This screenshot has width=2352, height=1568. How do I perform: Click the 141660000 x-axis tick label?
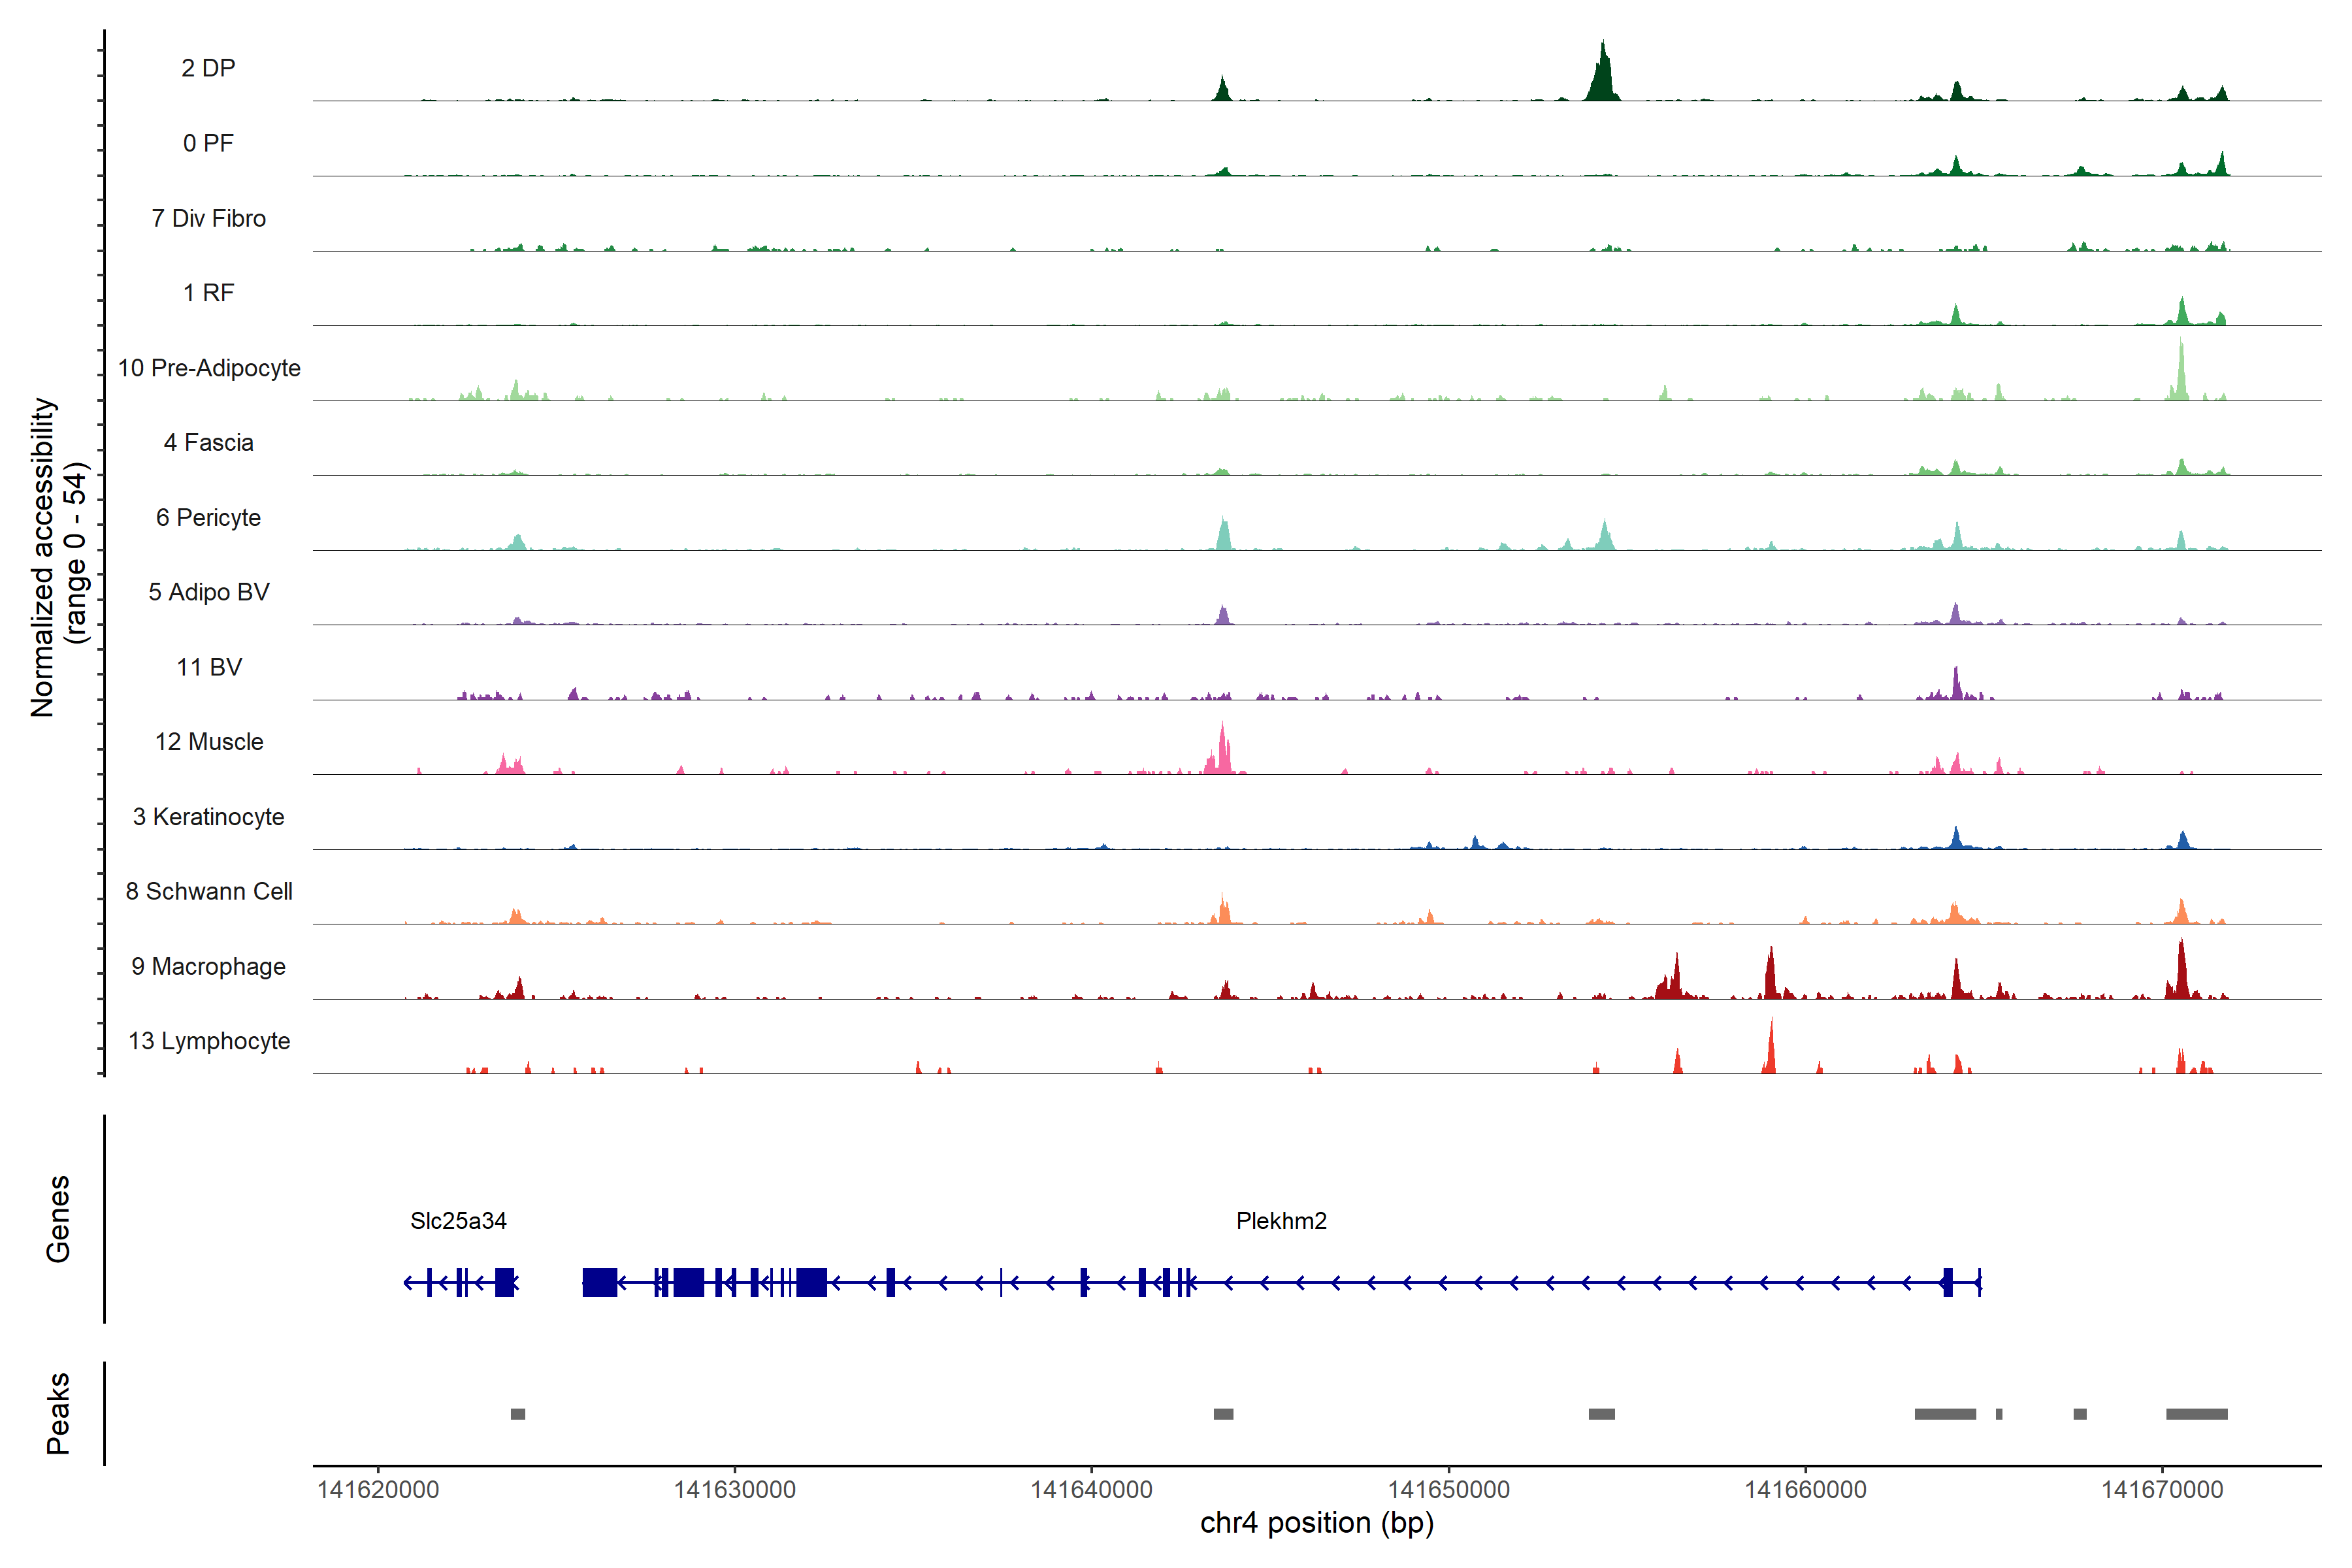point(1805,1490)
